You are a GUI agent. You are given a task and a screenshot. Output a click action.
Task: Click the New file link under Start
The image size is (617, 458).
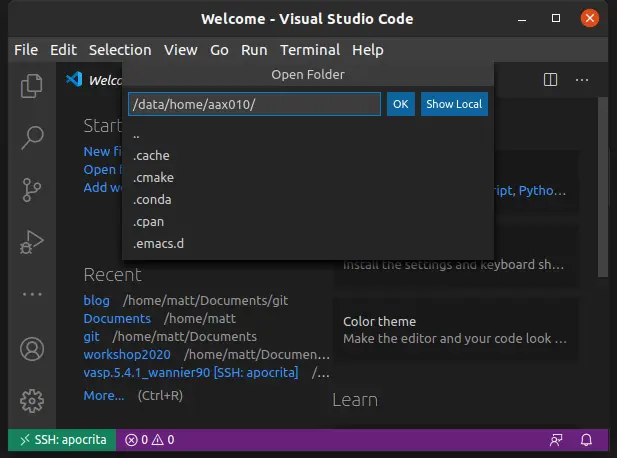coord(102,151)
